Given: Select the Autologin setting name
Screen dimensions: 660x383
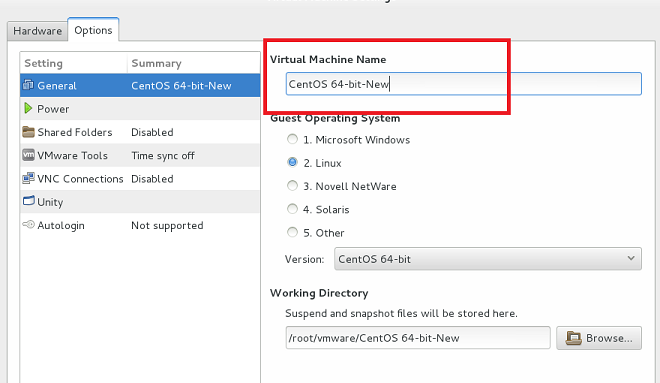Looking at the screenshot, I should point(61,226).
